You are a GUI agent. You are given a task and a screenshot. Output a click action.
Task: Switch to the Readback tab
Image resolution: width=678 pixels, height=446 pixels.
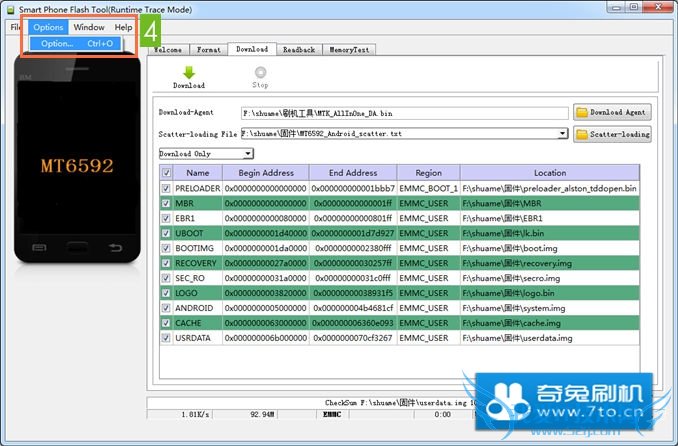(x=298, y=49)
